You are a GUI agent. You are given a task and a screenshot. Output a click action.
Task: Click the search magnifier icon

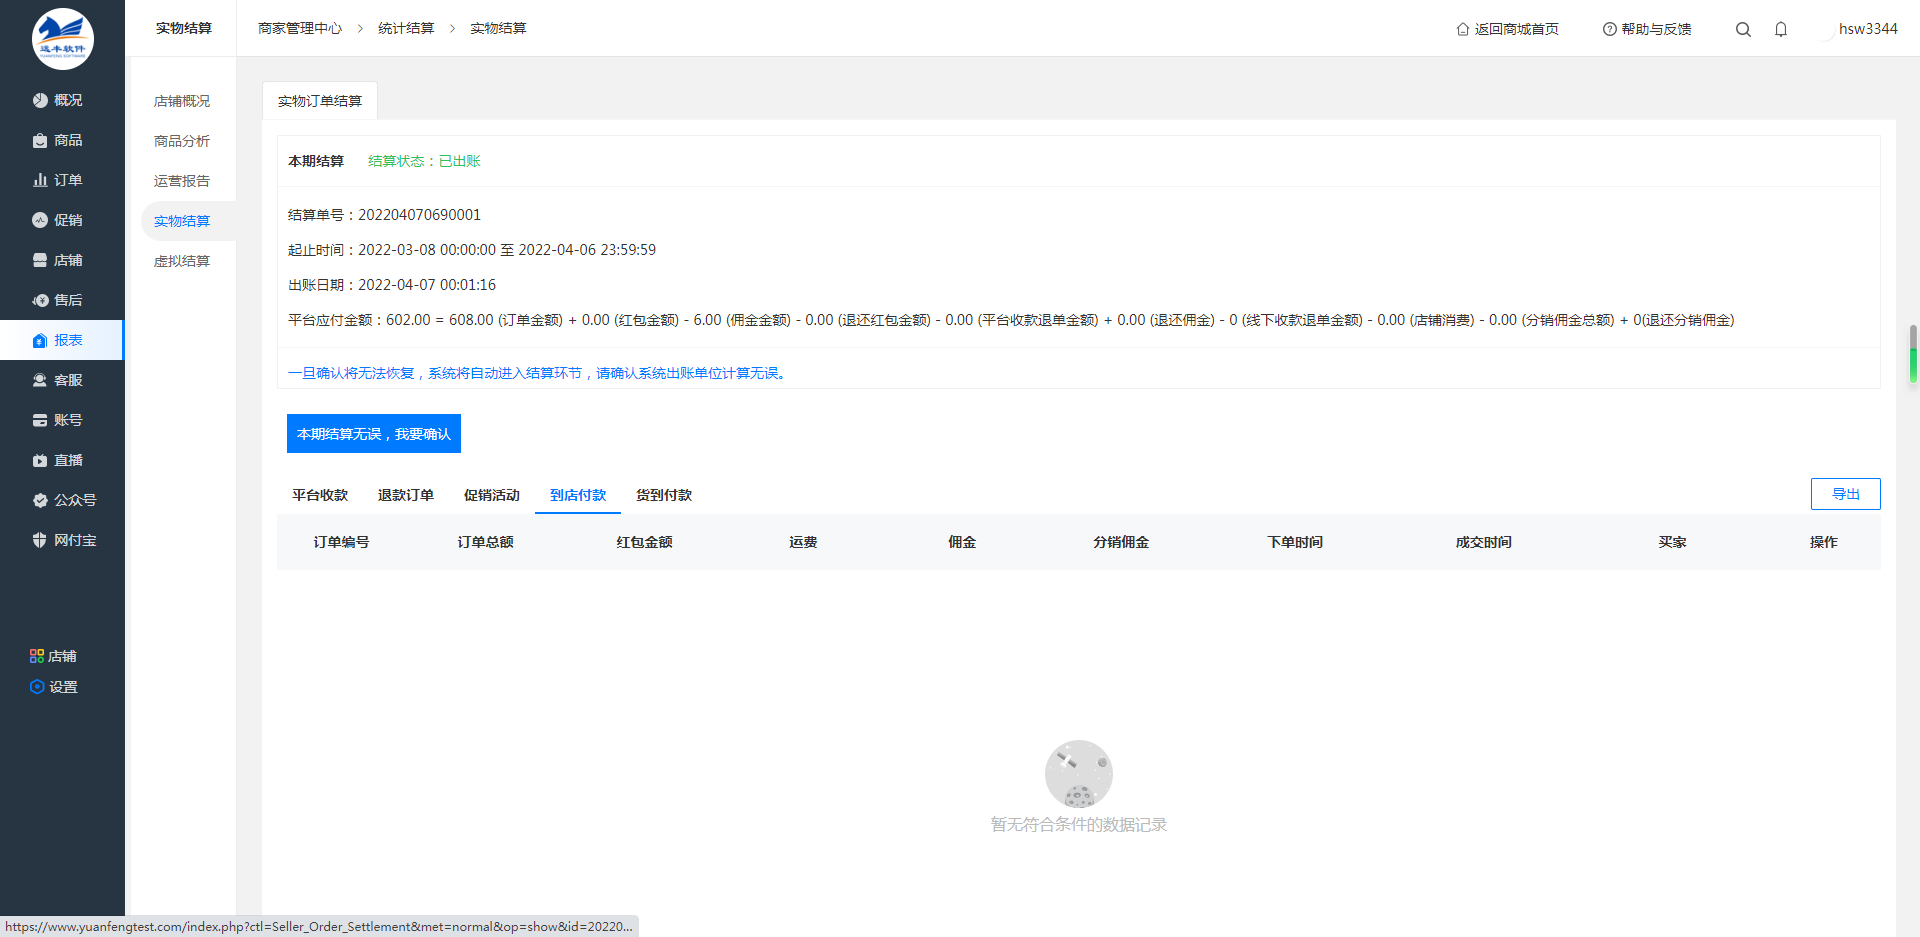1743,29
